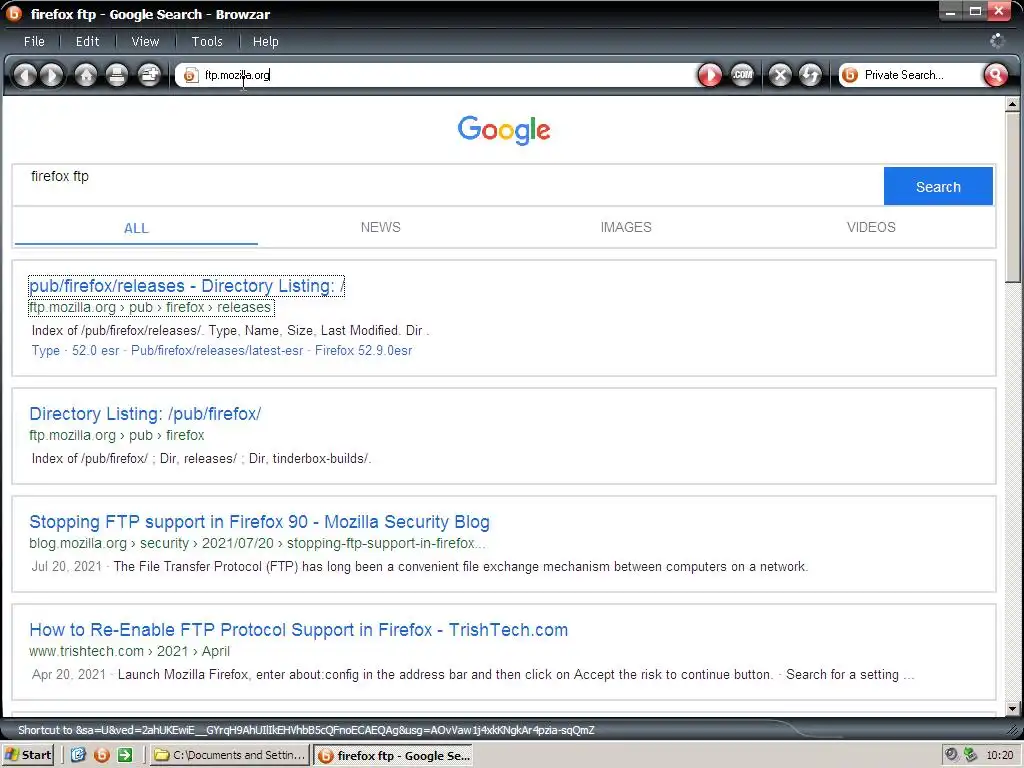Click the firefox ftp - Google Search taskbar button

(393, 756)
